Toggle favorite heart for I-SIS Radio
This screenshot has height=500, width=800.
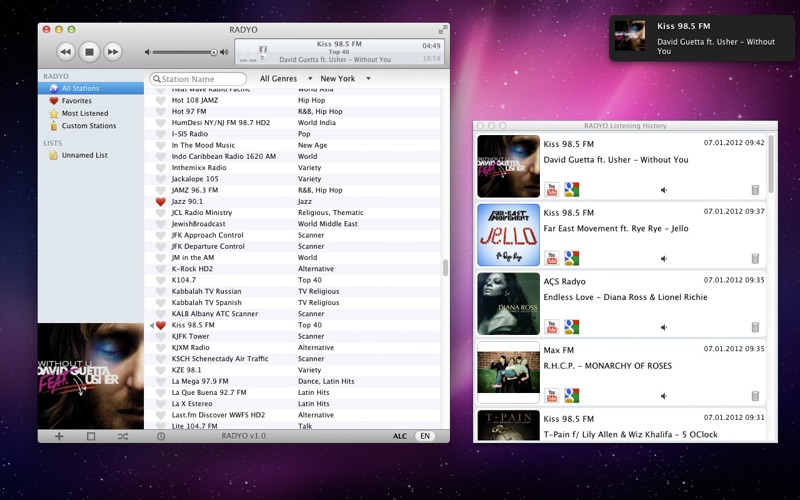point(161,134)
